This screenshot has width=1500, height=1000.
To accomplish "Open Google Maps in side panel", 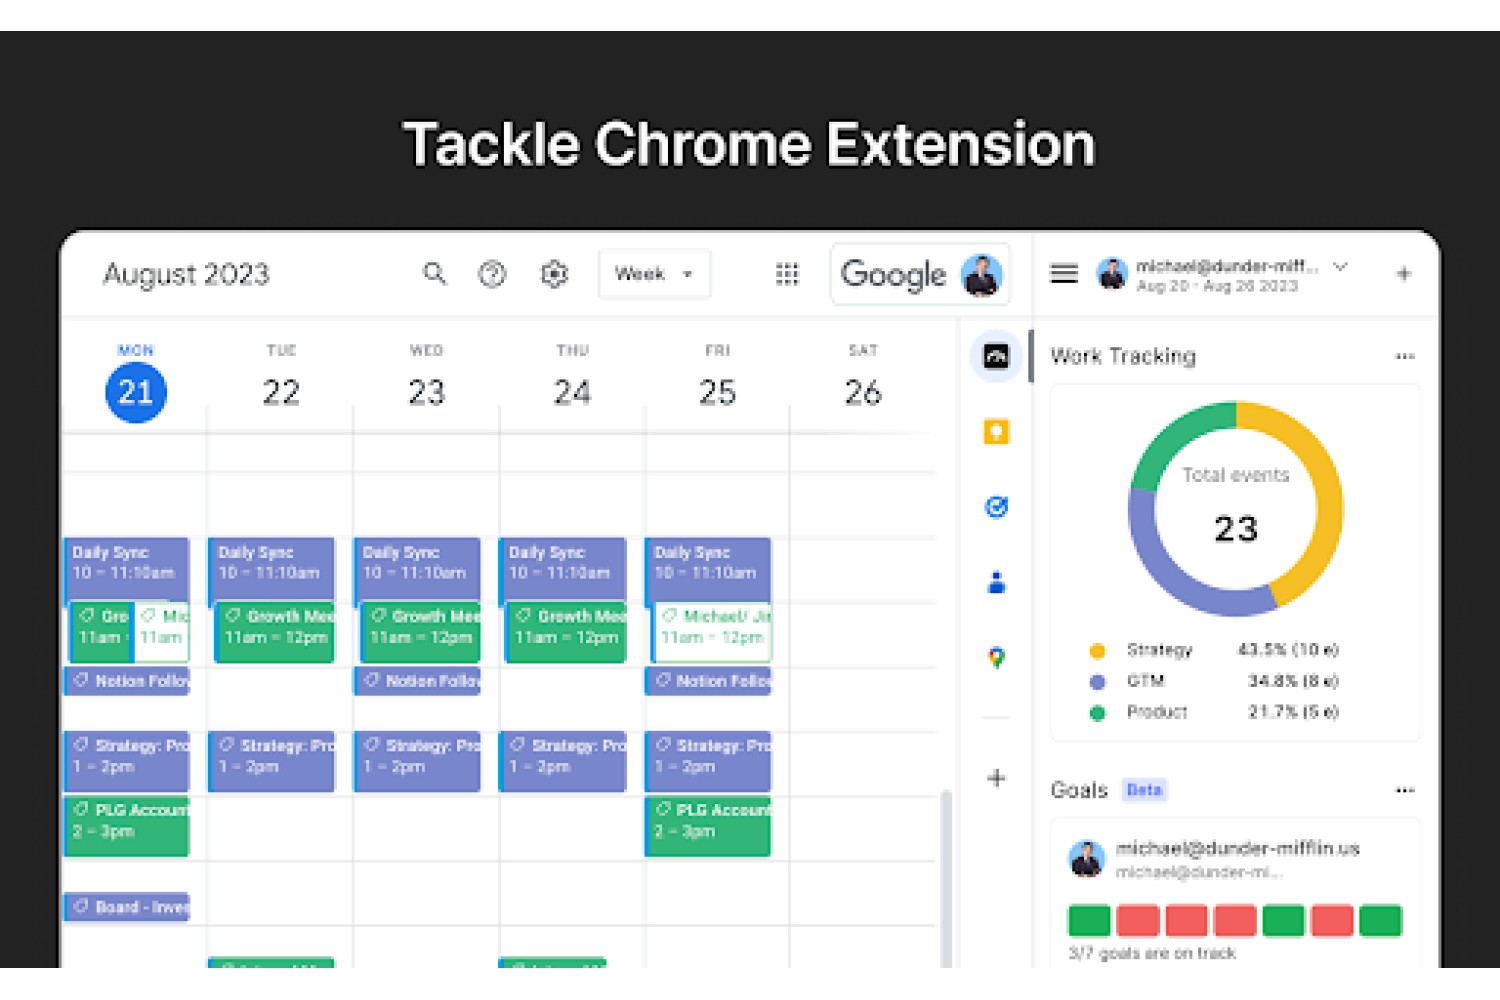I will [996, 657].
